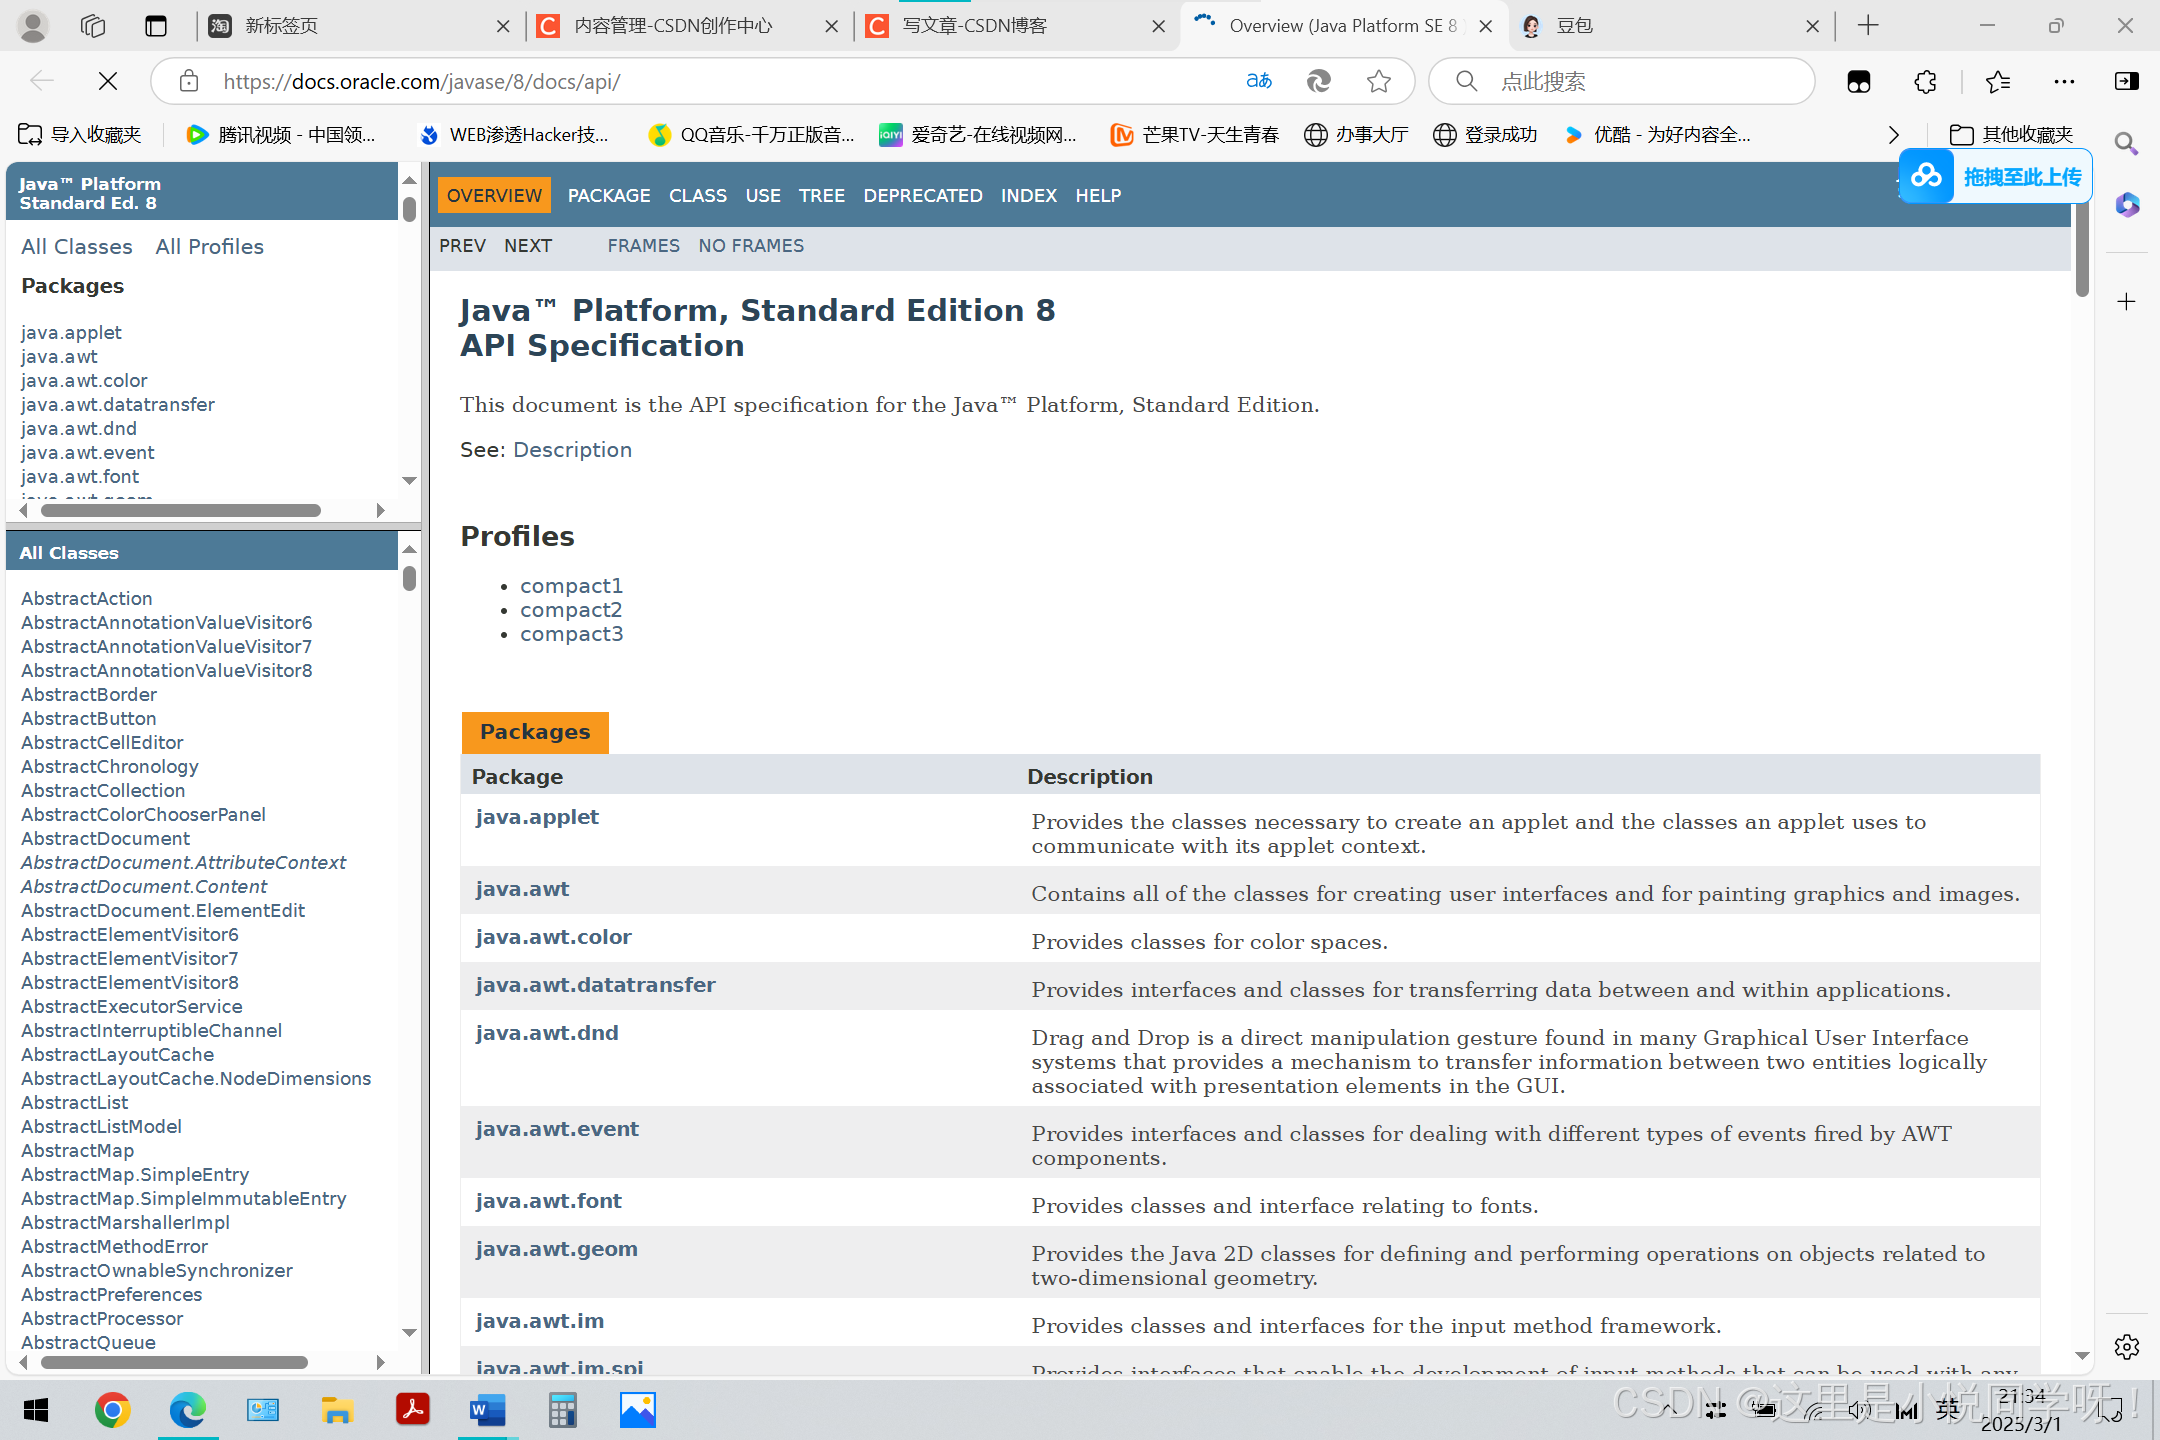Open the tab actions menu icon
Image resolution: width=2160 pixels, height=1440 pixels.
156,26
